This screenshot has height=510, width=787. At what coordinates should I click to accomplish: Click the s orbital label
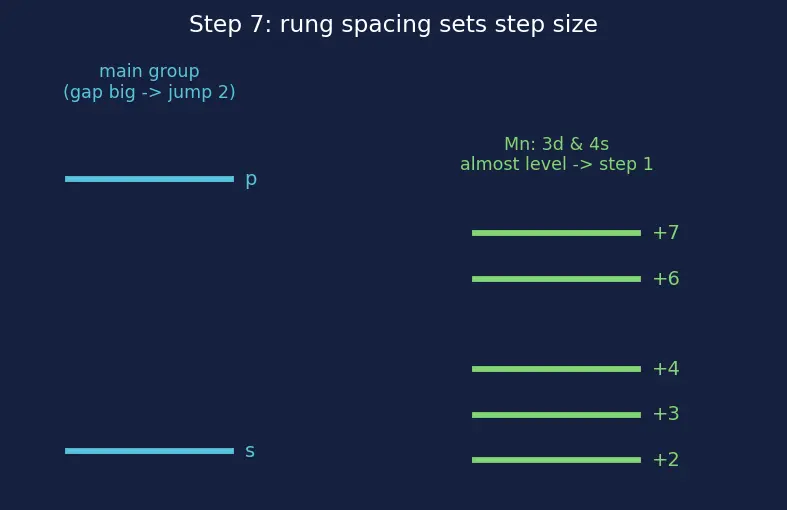[x=249, y=451]
